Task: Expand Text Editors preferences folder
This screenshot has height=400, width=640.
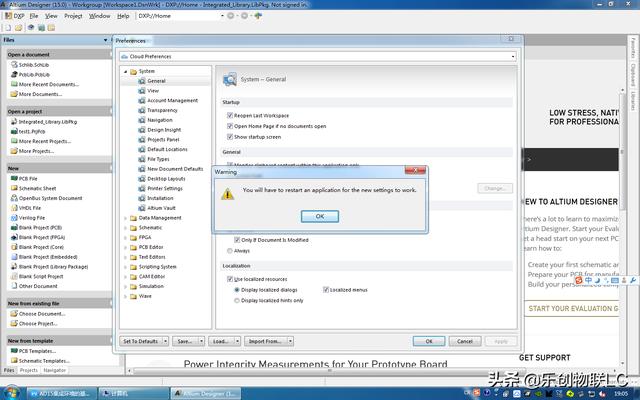Action: point(126,257)
